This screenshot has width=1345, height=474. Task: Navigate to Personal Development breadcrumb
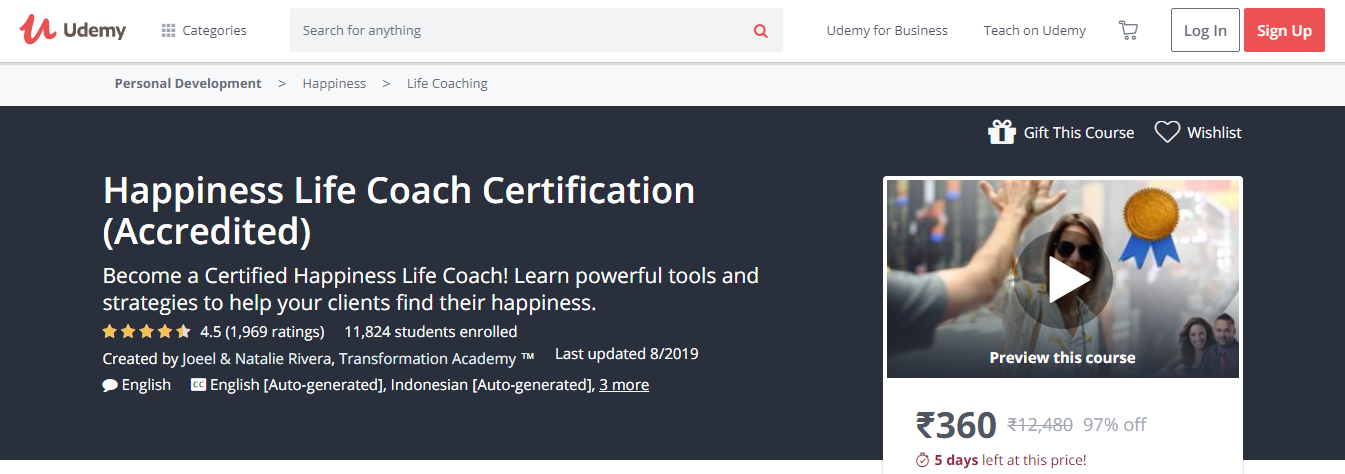tap(188, 84)
